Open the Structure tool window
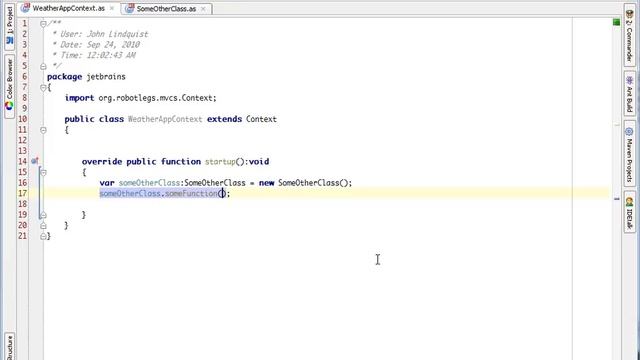640x360 pixels. [x=9, y=347]
